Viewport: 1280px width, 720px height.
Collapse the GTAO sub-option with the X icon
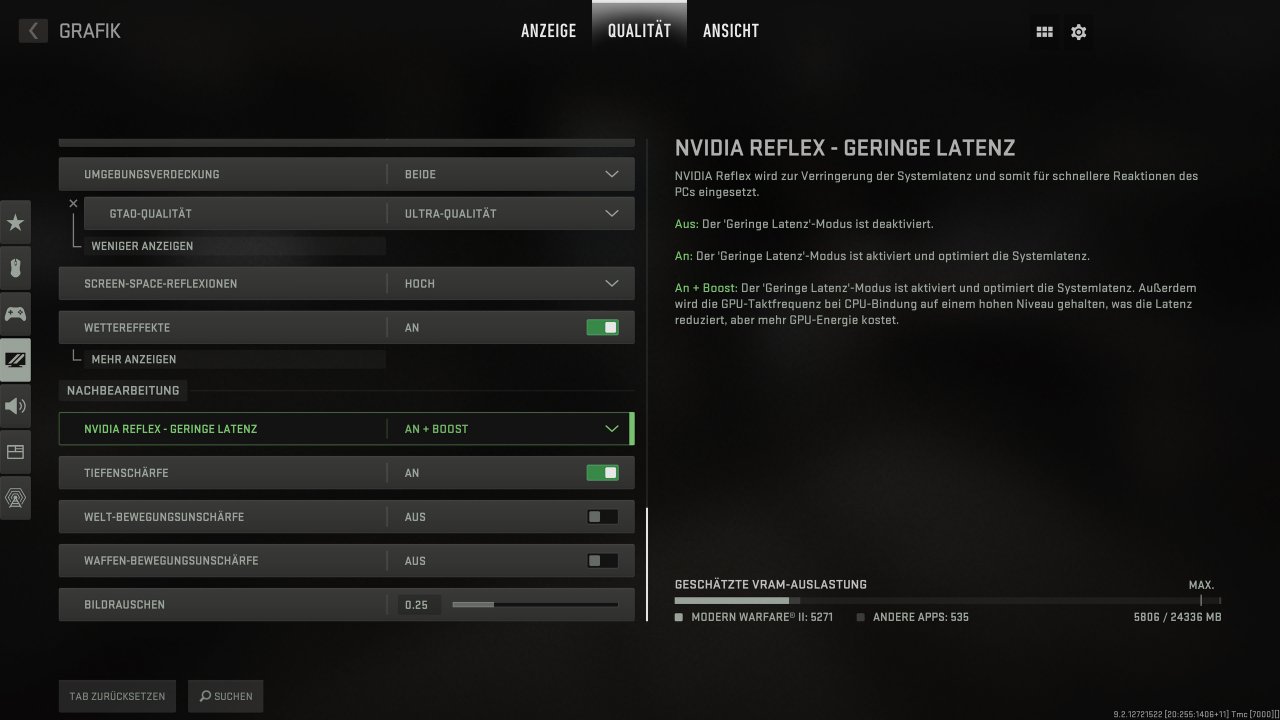pos(73,203)
